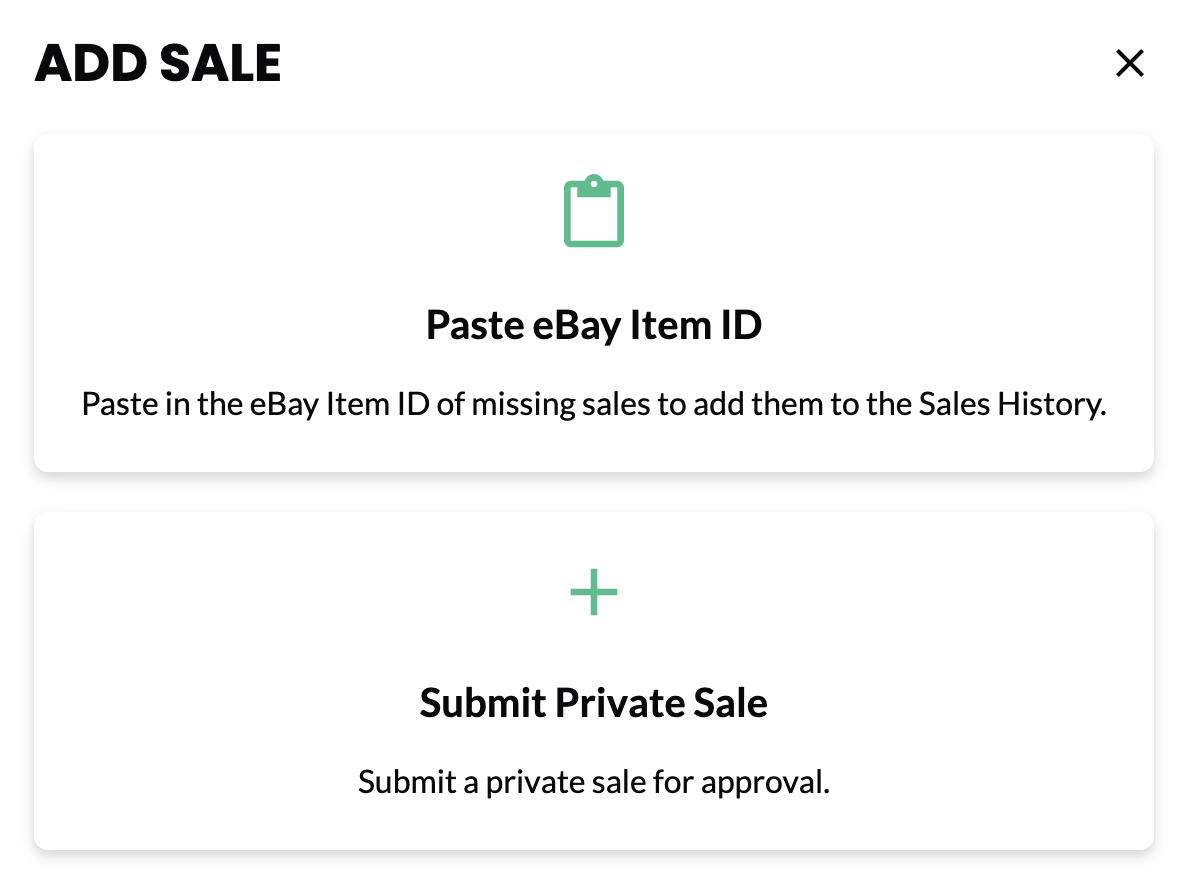Click the description about Sales History

click(594, 404)
